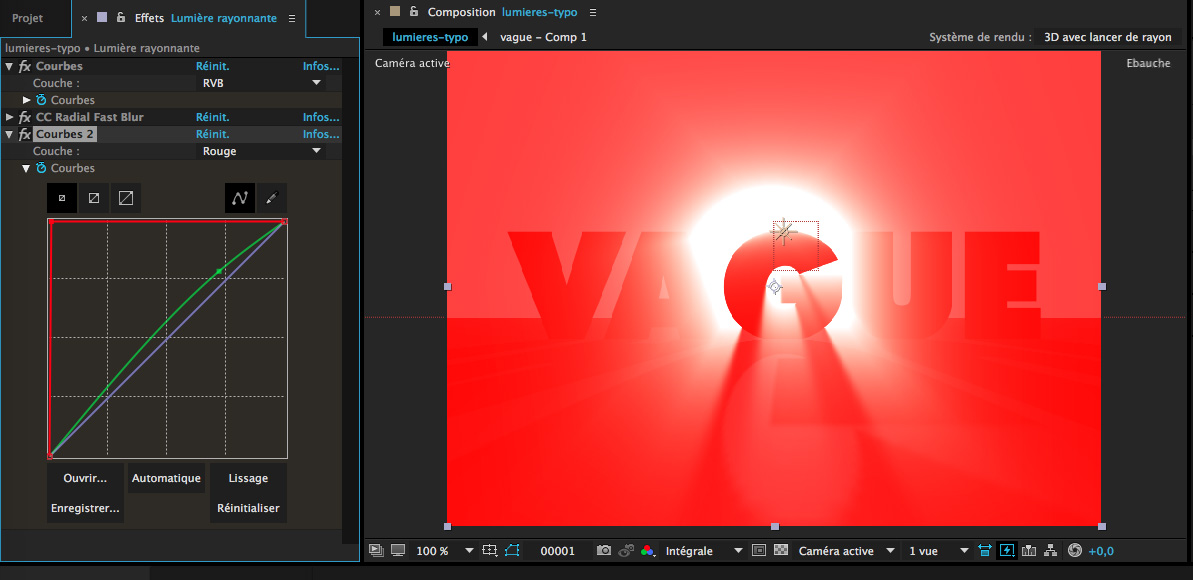Collapse the Courbes 2 effect

point(9,134)
